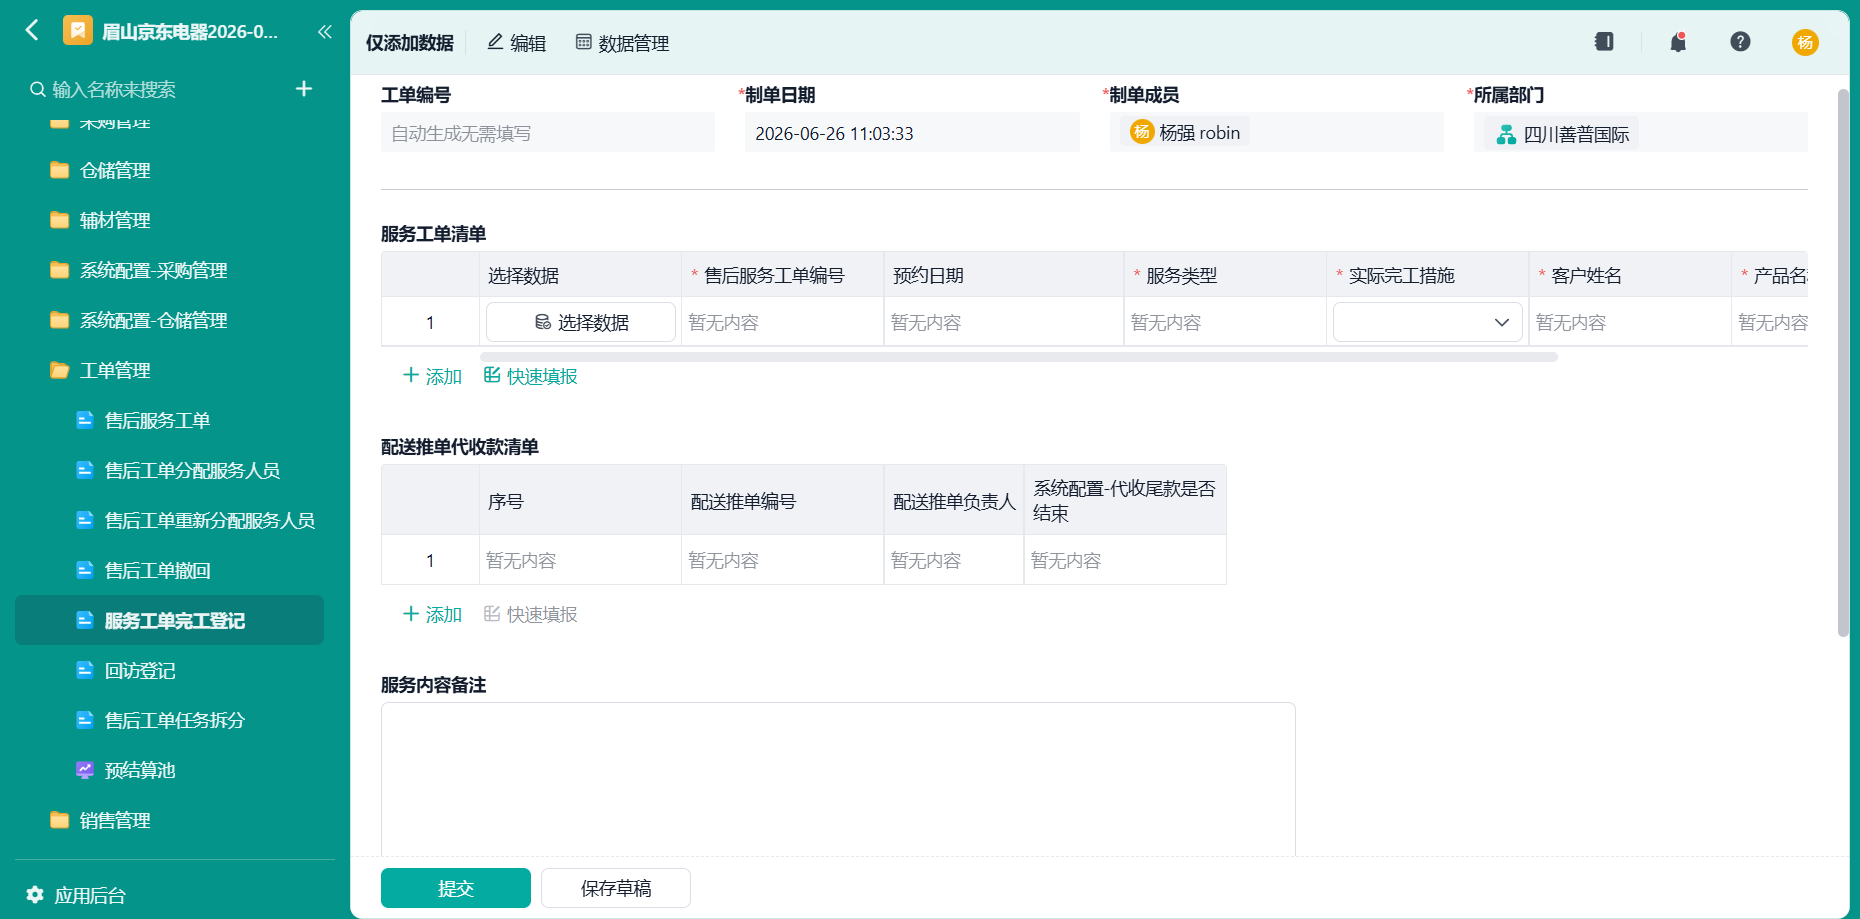Click the 仓储管理 folder icon
Image resolution: width=1860 pixels, height=919 pixels.
[59, 170]
